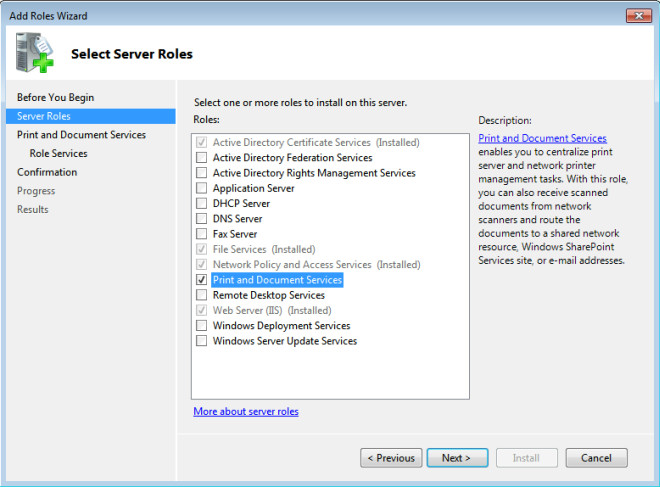Check Windows Deployment Services checkbox

(202, 325)
